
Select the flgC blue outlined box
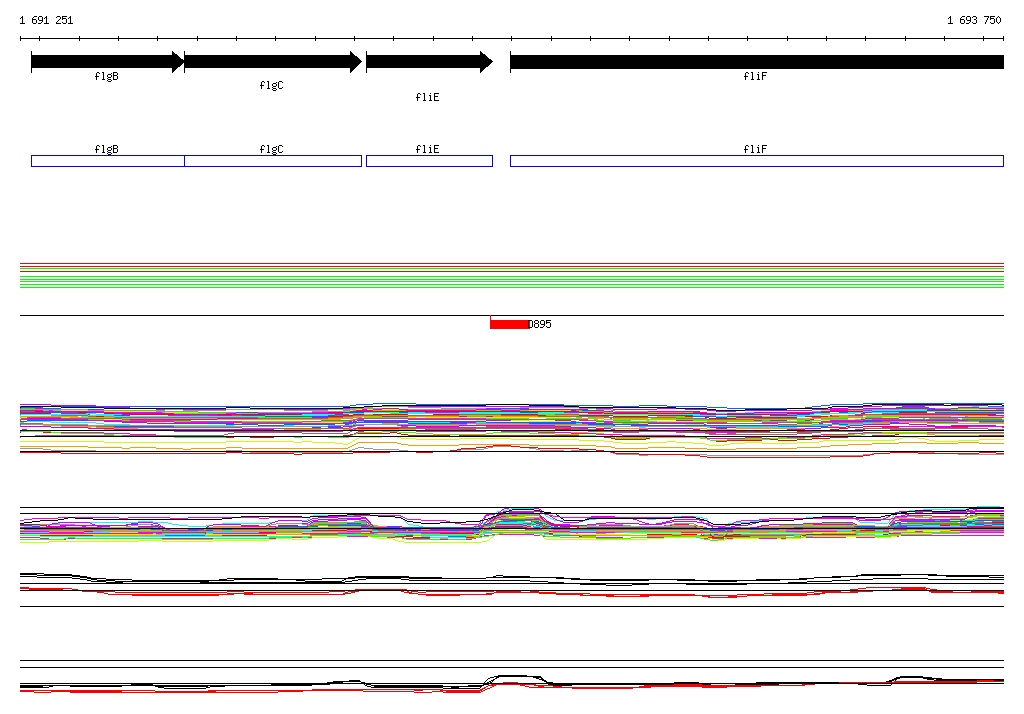pyautogui.click(x=273, y=161)
